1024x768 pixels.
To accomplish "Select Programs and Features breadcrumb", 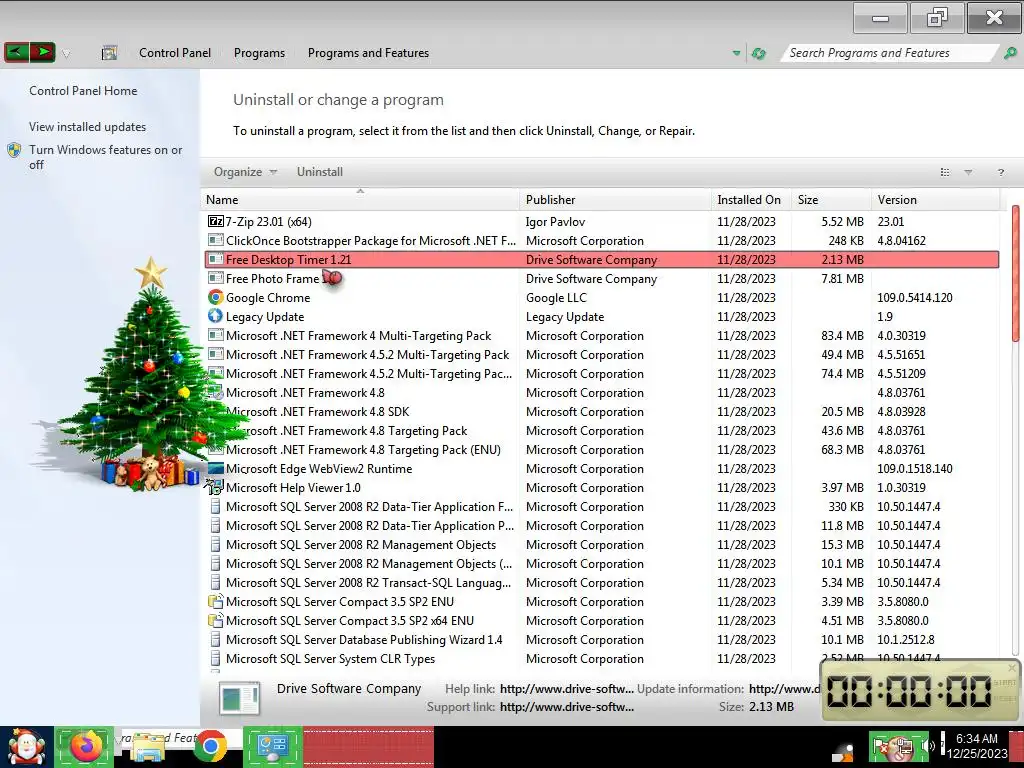I will click(x=368, y=53).
